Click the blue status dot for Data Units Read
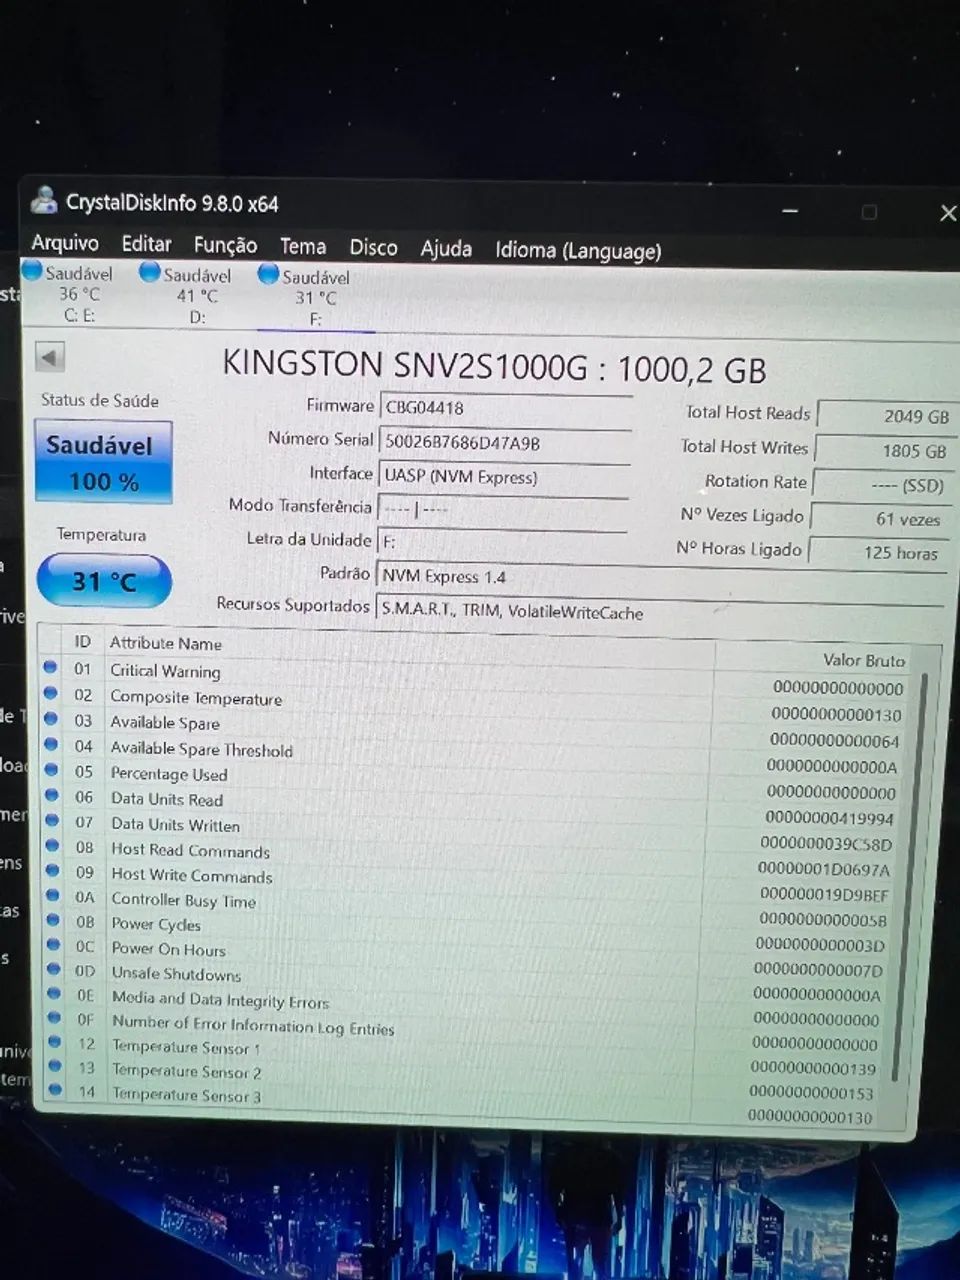Screen dimensions: 960x1280 52,795
